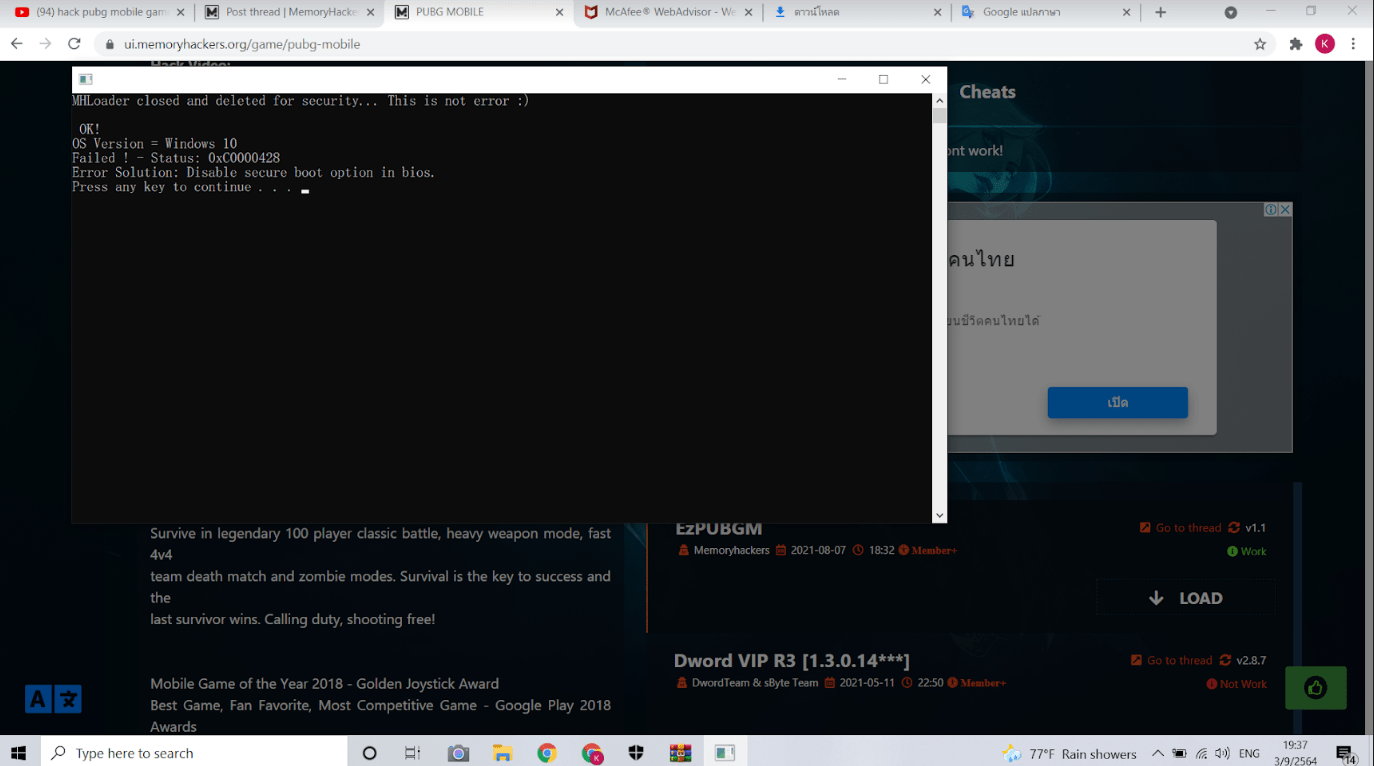Image resolution: width=1374 pixels, height=766 pixels.
Task: Click the console scrollbar up arrow
Action: click(x=939, y=101)
